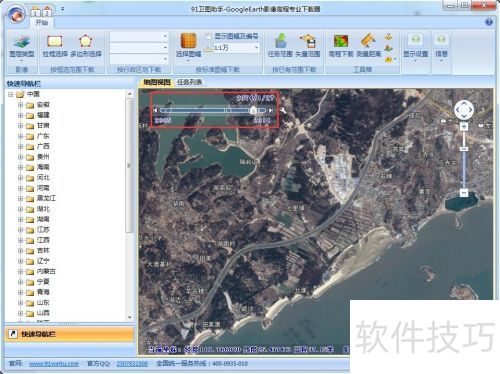Expand the 广东 folder in tree
This screenshot has height=374, width=500.
point(21,136)
